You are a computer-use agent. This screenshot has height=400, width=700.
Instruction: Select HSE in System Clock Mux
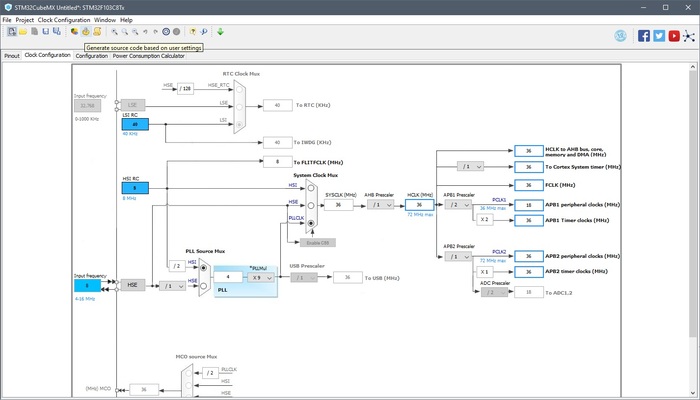point(311,206)
